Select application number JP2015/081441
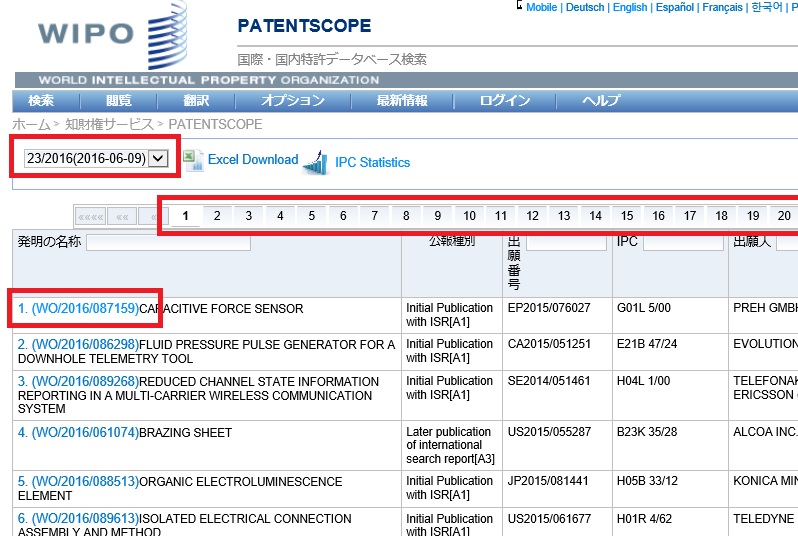Screen dimensions: 798x536 pos(548,481)
